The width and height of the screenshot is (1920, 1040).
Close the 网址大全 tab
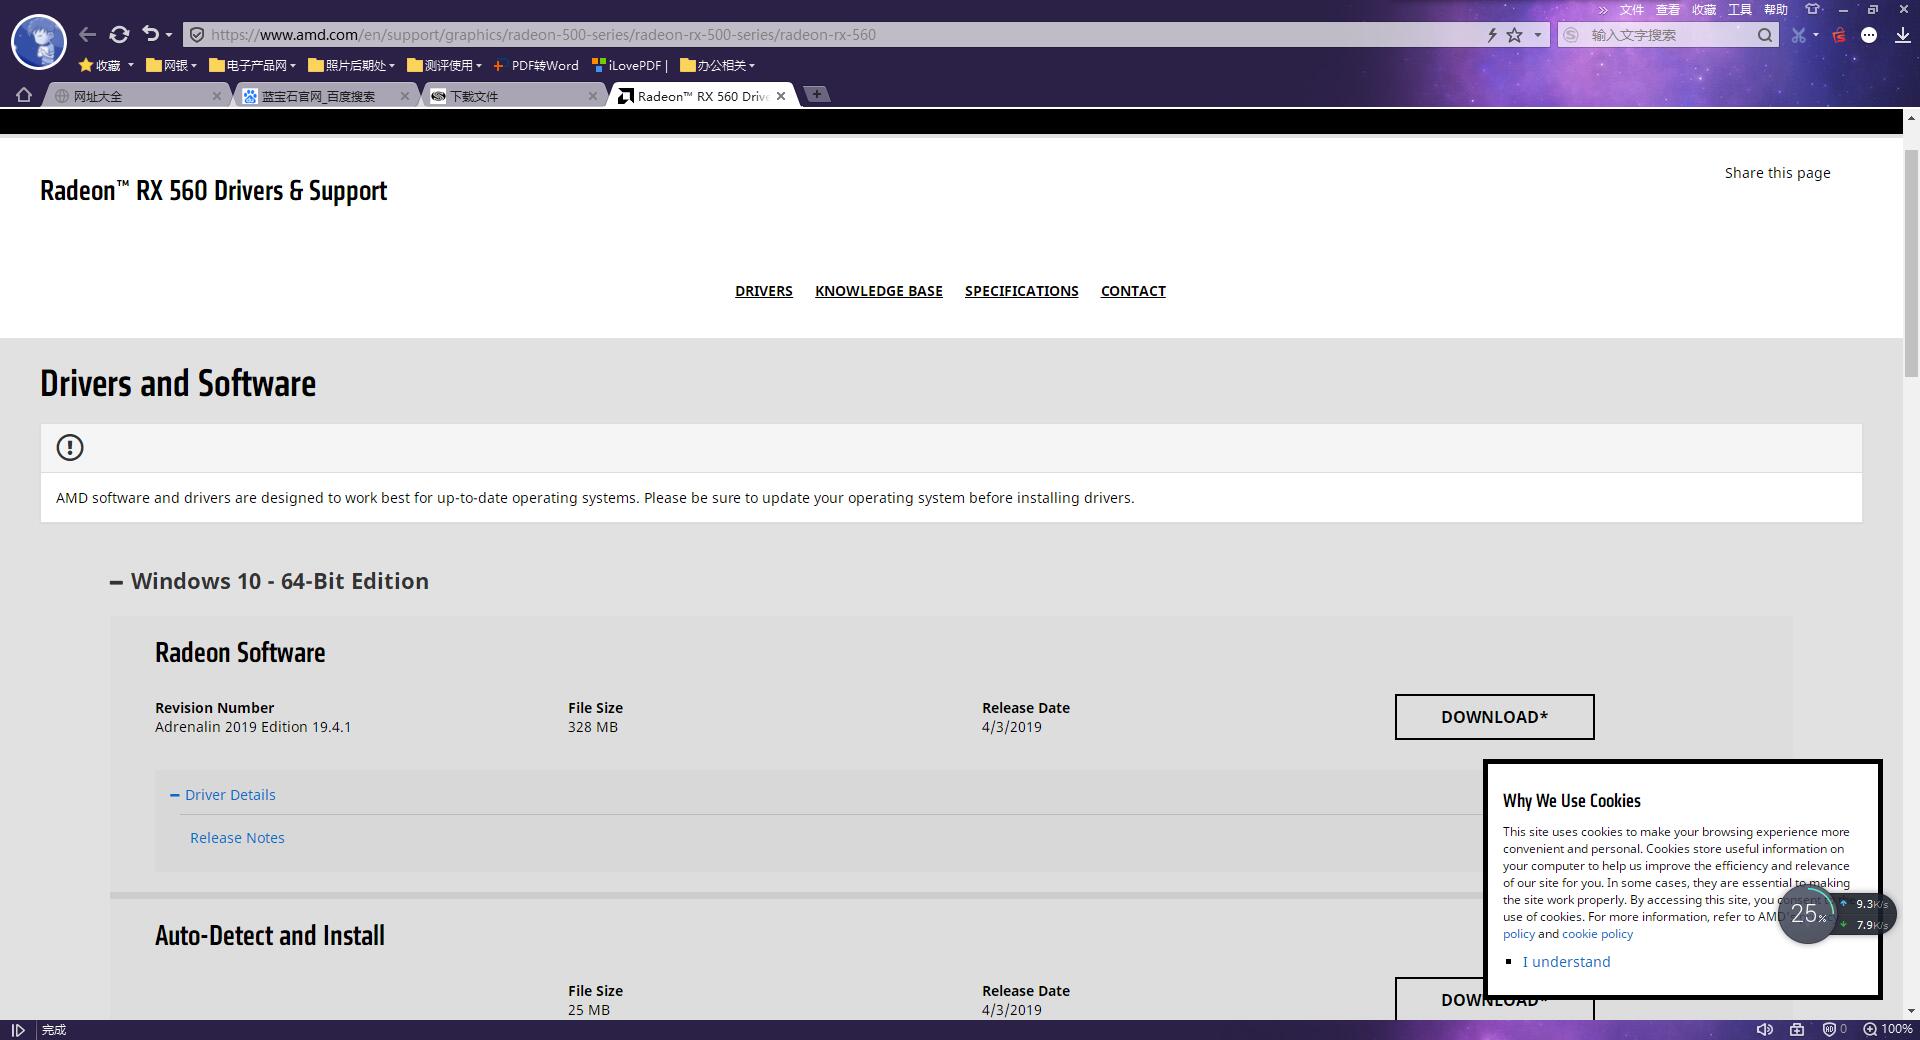point(217,96)
